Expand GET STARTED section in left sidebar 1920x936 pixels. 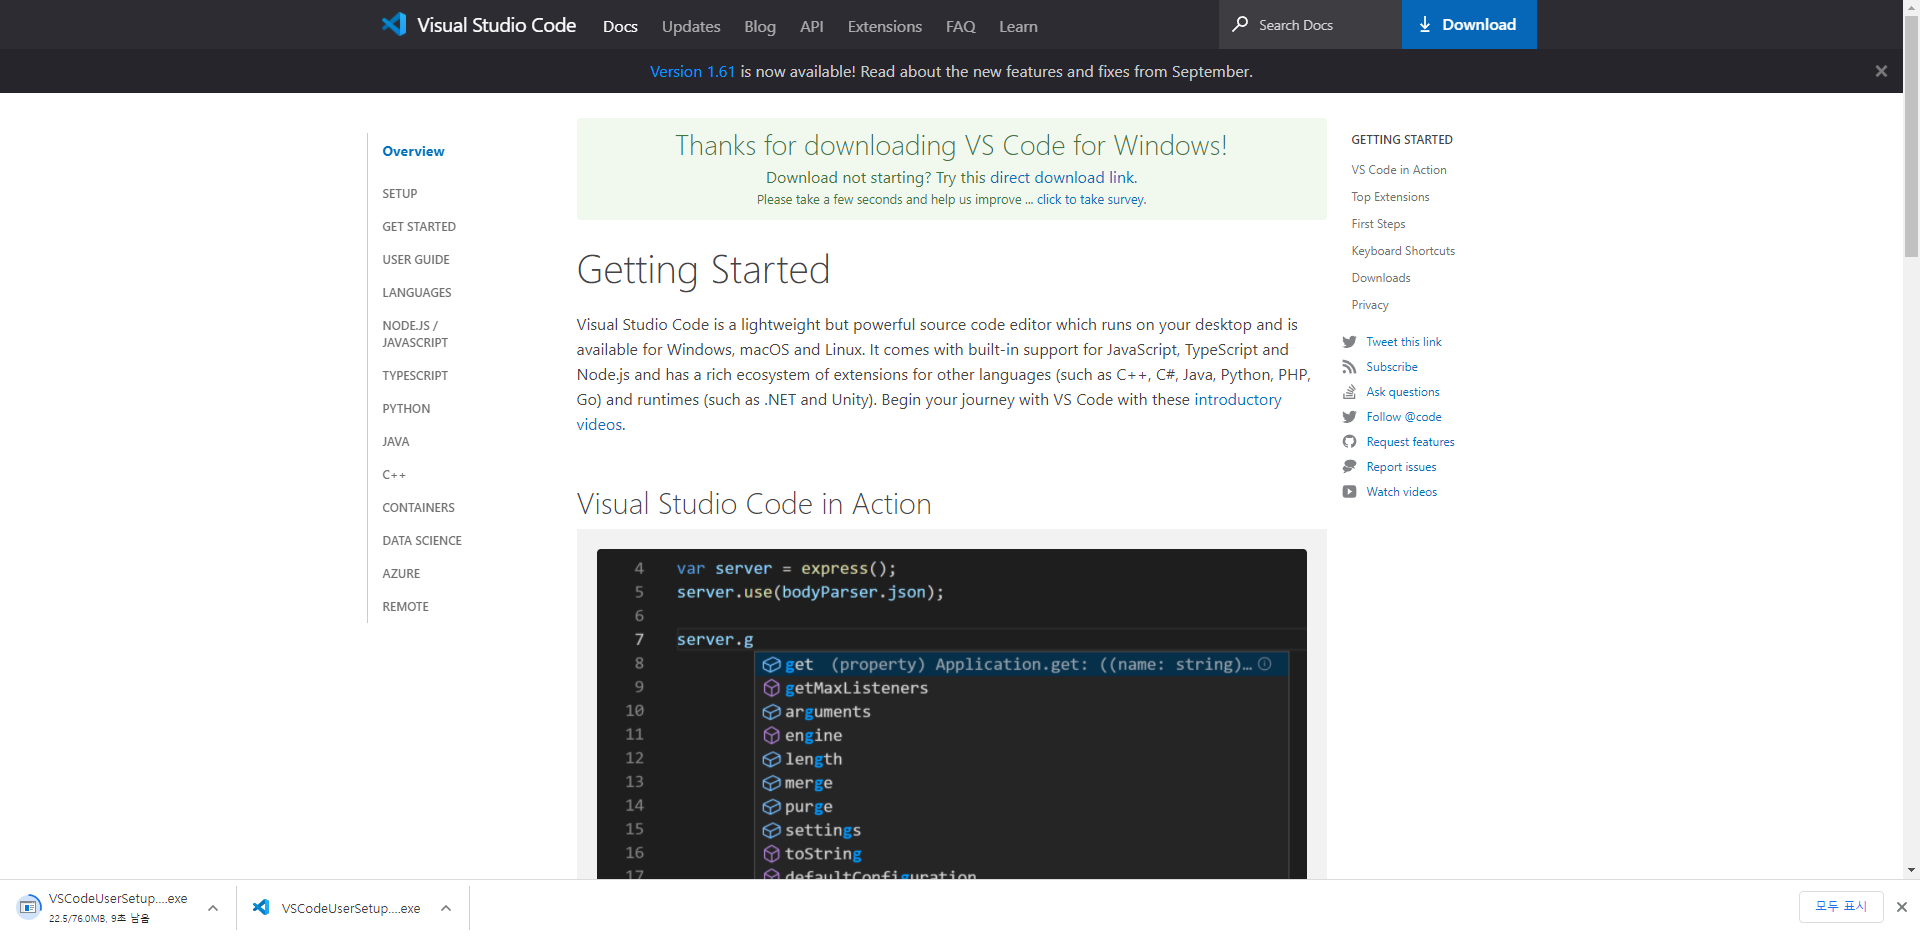tap(419, 226)
